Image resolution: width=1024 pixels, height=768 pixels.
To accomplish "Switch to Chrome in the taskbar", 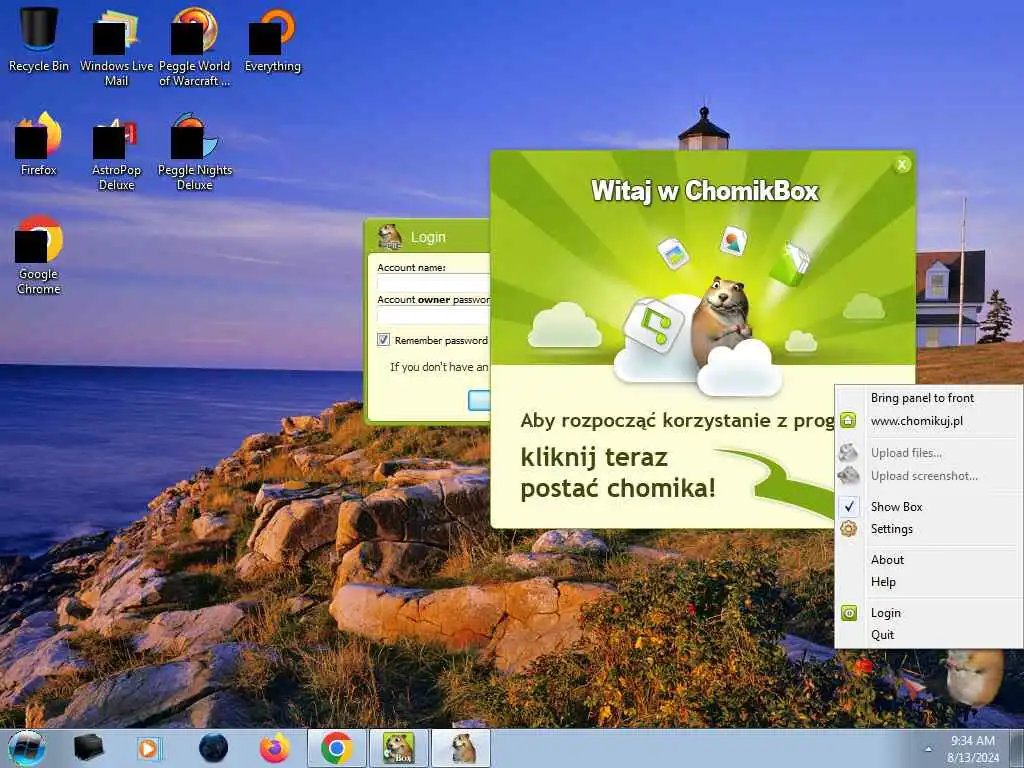I will pyautogui.click(x=337, y=748).
